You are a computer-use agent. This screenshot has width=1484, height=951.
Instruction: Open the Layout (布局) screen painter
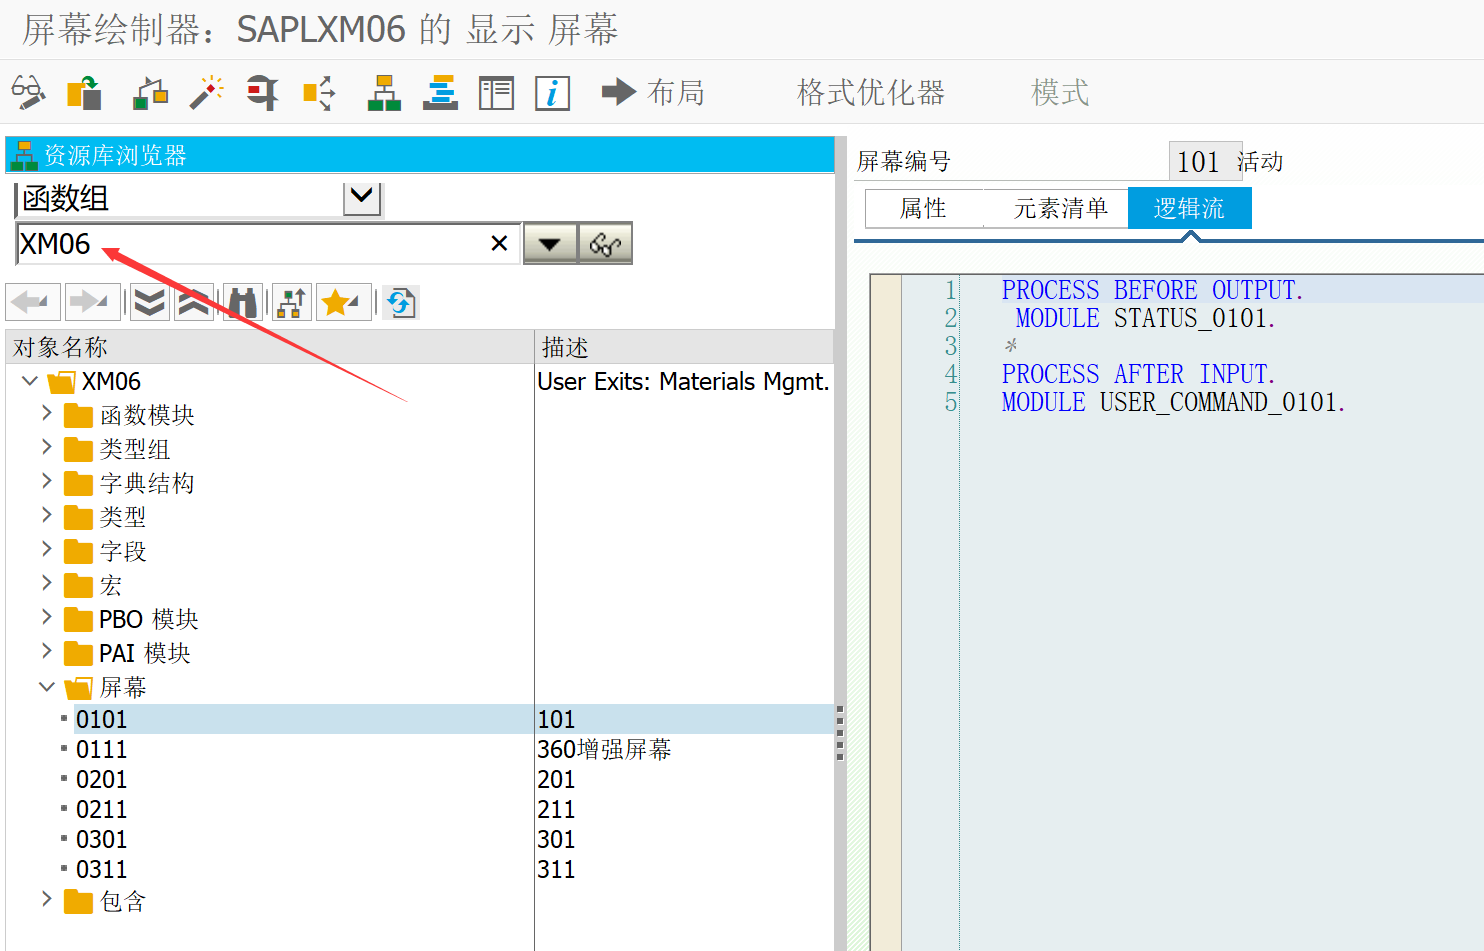pyautogui.click(x=653, y=92)
